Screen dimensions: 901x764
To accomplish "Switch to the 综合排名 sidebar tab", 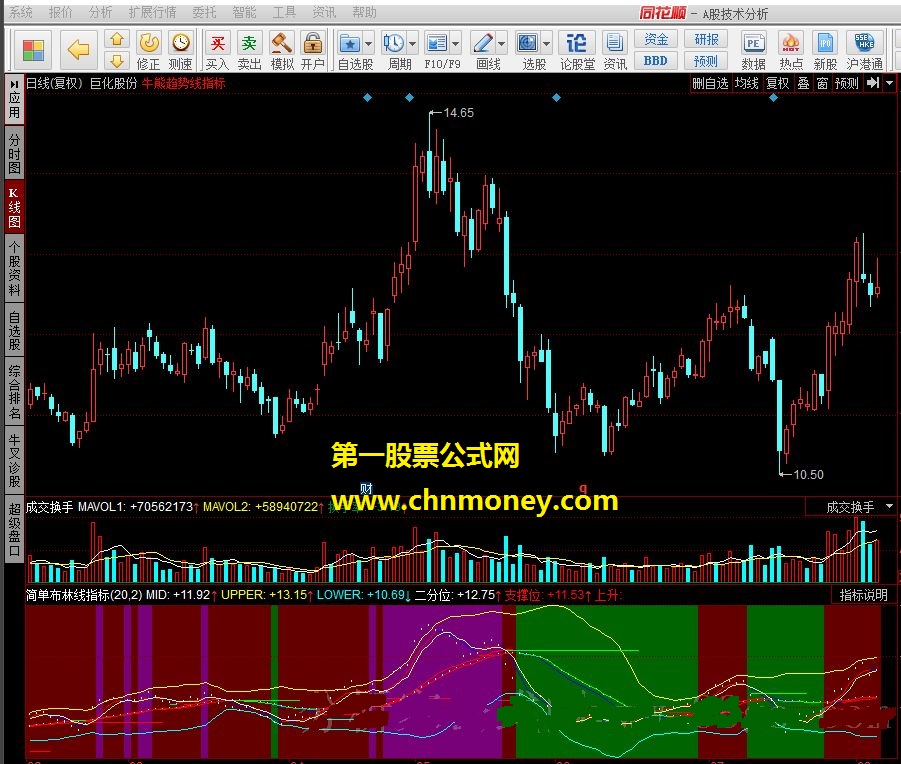I will [14, 392].
